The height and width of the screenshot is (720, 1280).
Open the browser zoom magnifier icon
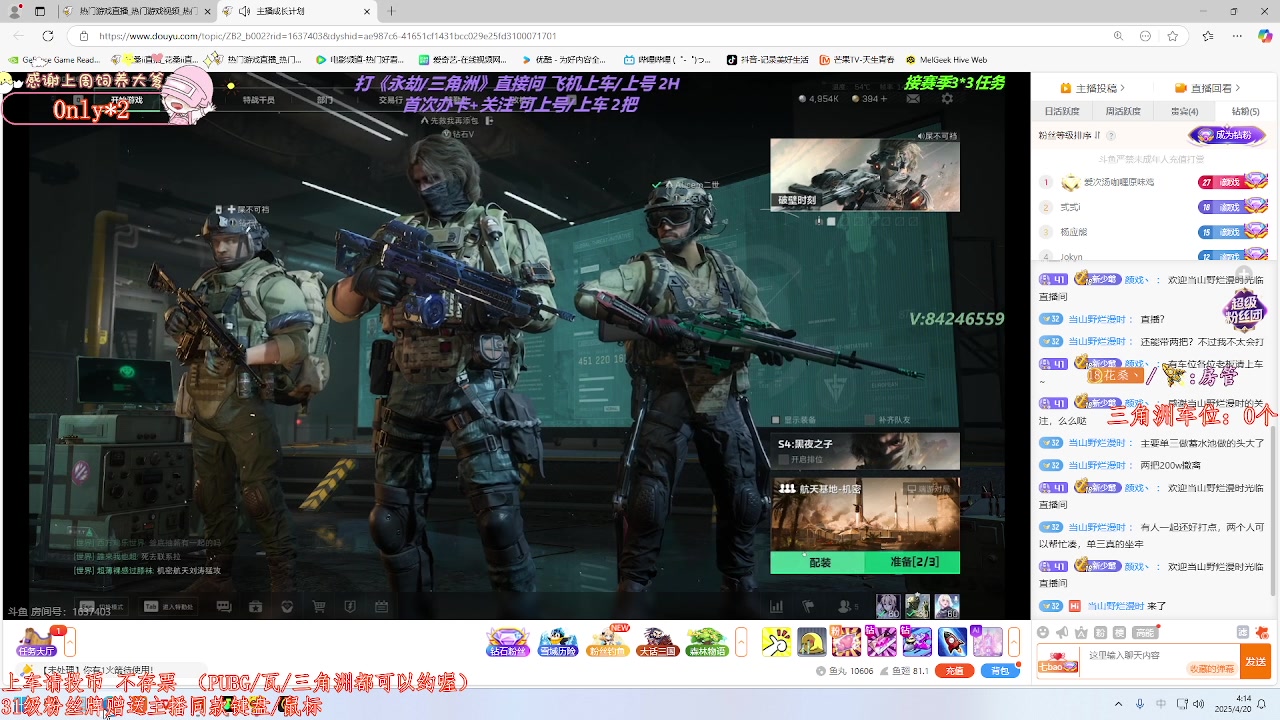[x=1118, y=36]
